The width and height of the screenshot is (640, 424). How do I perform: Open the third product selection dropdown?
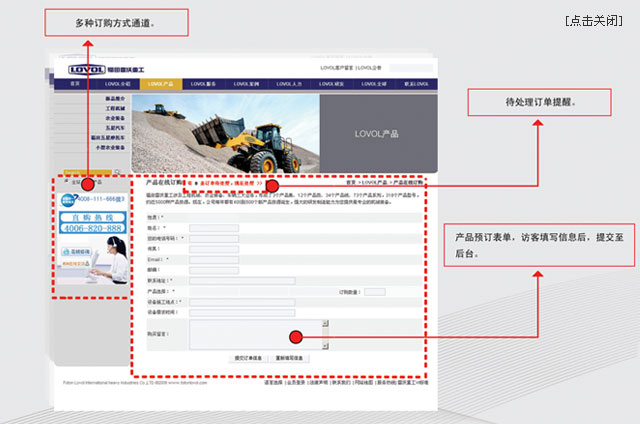pyautogui.click(x=313, y=292)
